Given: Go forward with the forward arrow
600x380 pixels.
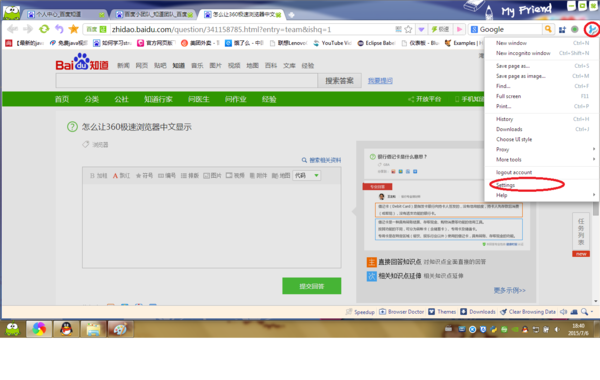Looking at the screenshot, I should coord(28,29).
